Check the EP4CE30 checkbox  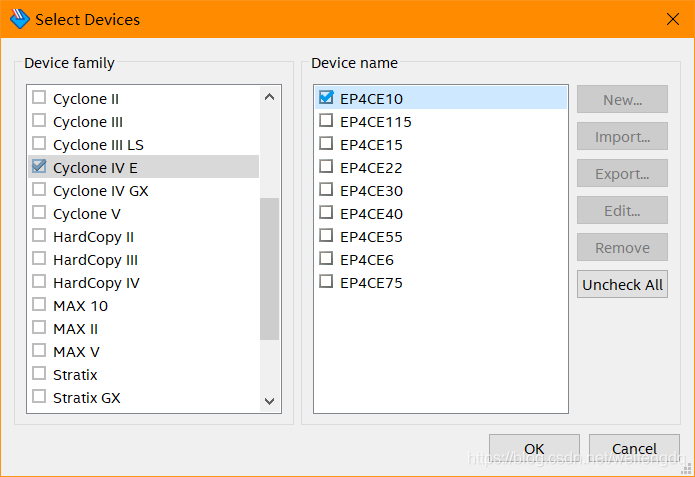coord(326,190)
